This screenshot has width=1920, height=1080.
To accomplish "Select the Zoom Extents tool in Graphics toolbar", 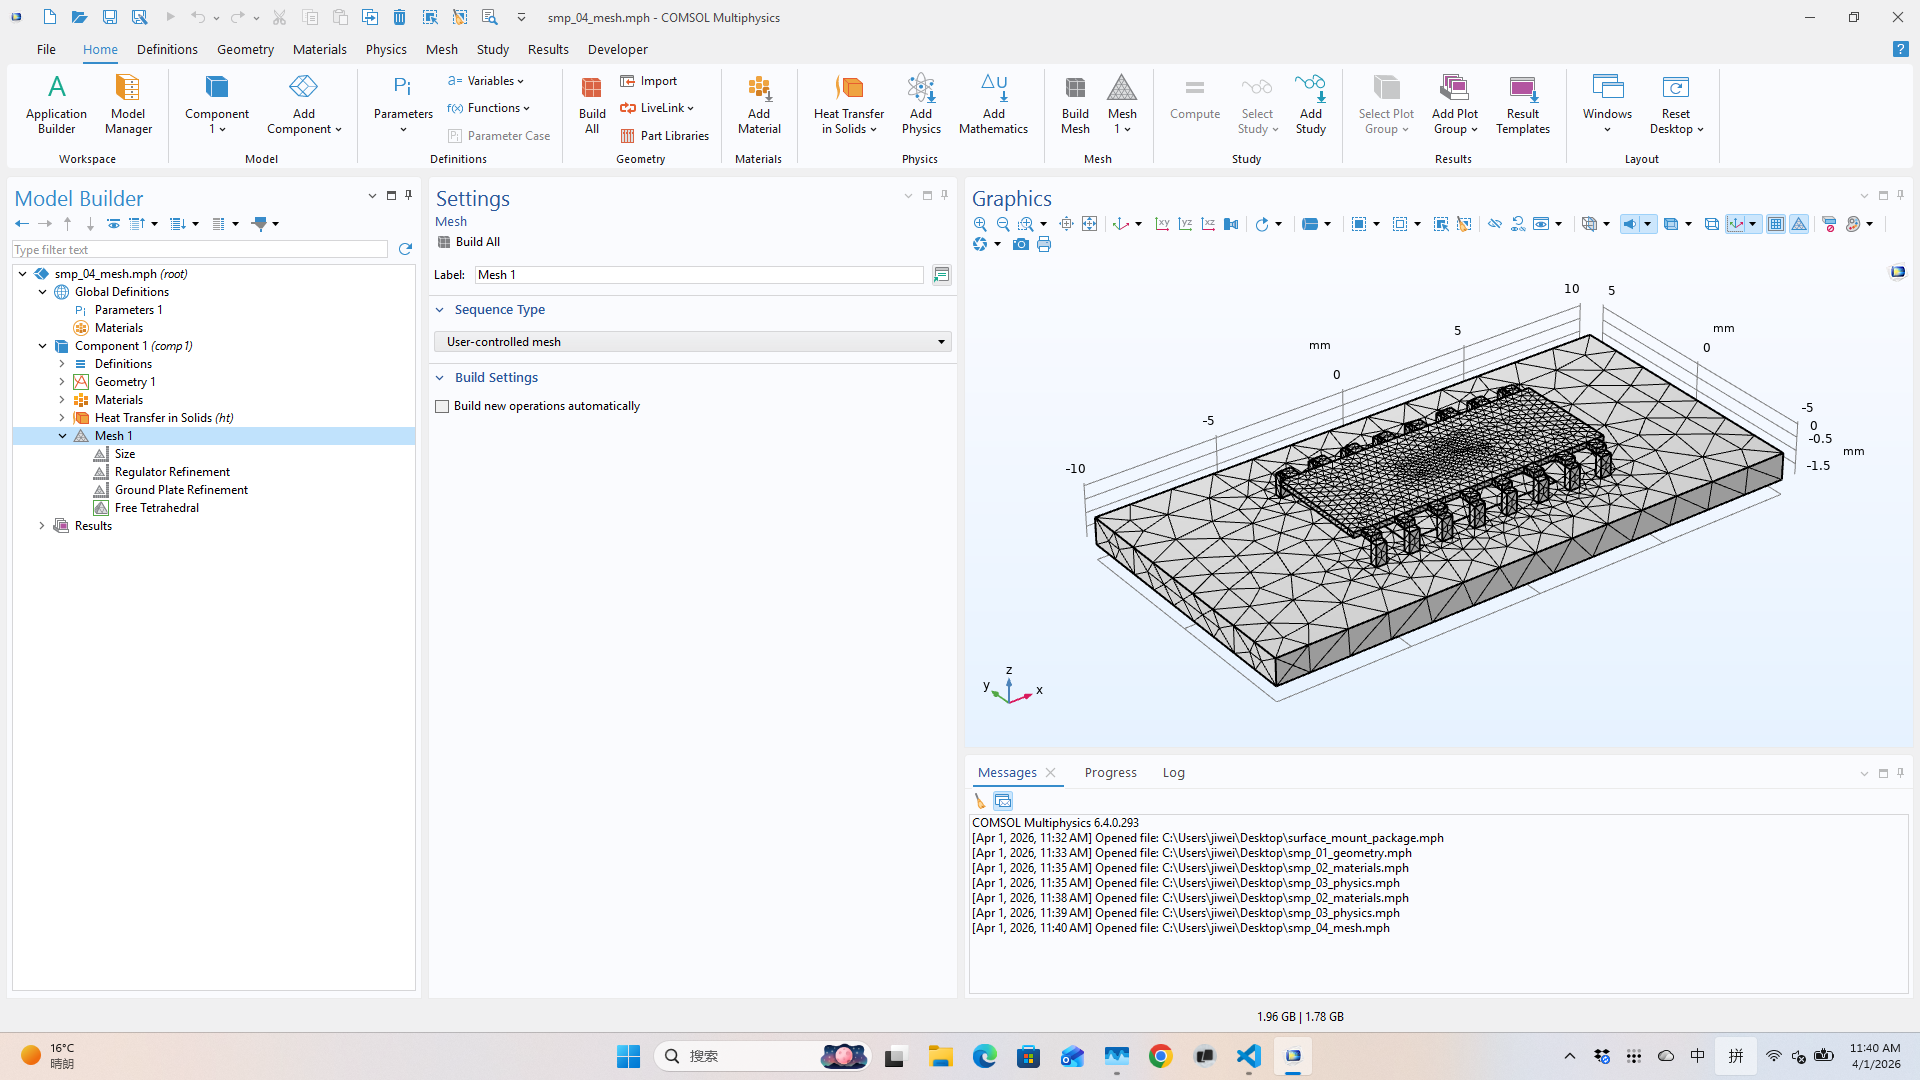I will (1090, 223).
